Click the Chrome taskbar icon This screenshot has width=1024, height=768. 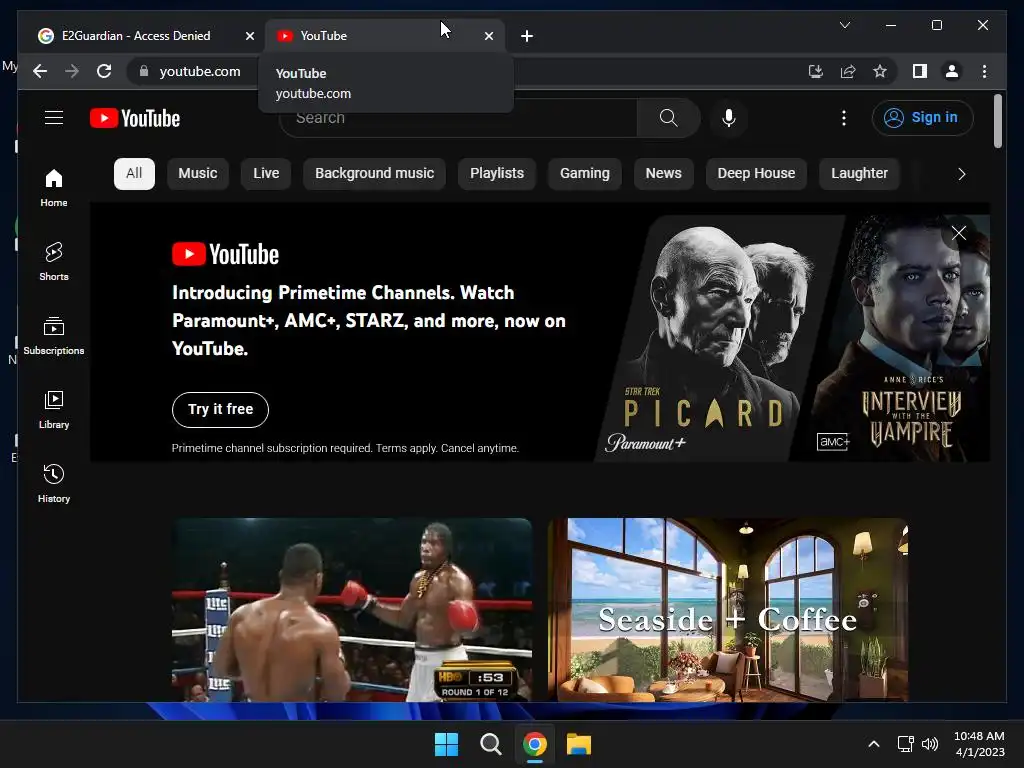pos(534,744)
